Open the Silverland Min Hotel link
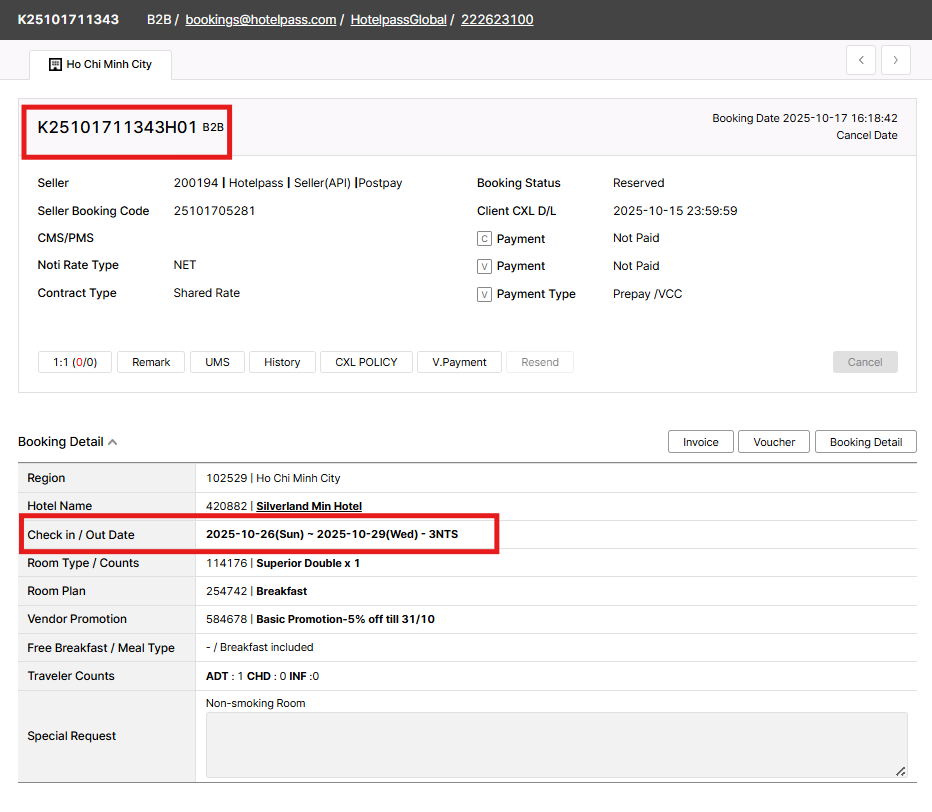The width and height of the screenshot is (932, 812). [x=309, y=506]
